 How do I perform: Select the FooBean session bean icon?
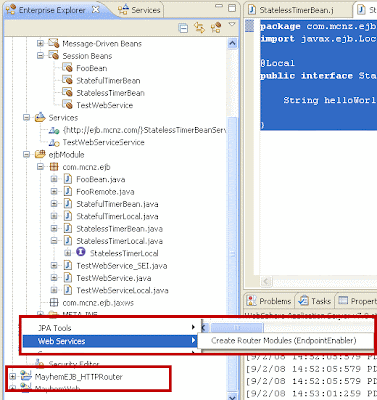click(68, 68)
